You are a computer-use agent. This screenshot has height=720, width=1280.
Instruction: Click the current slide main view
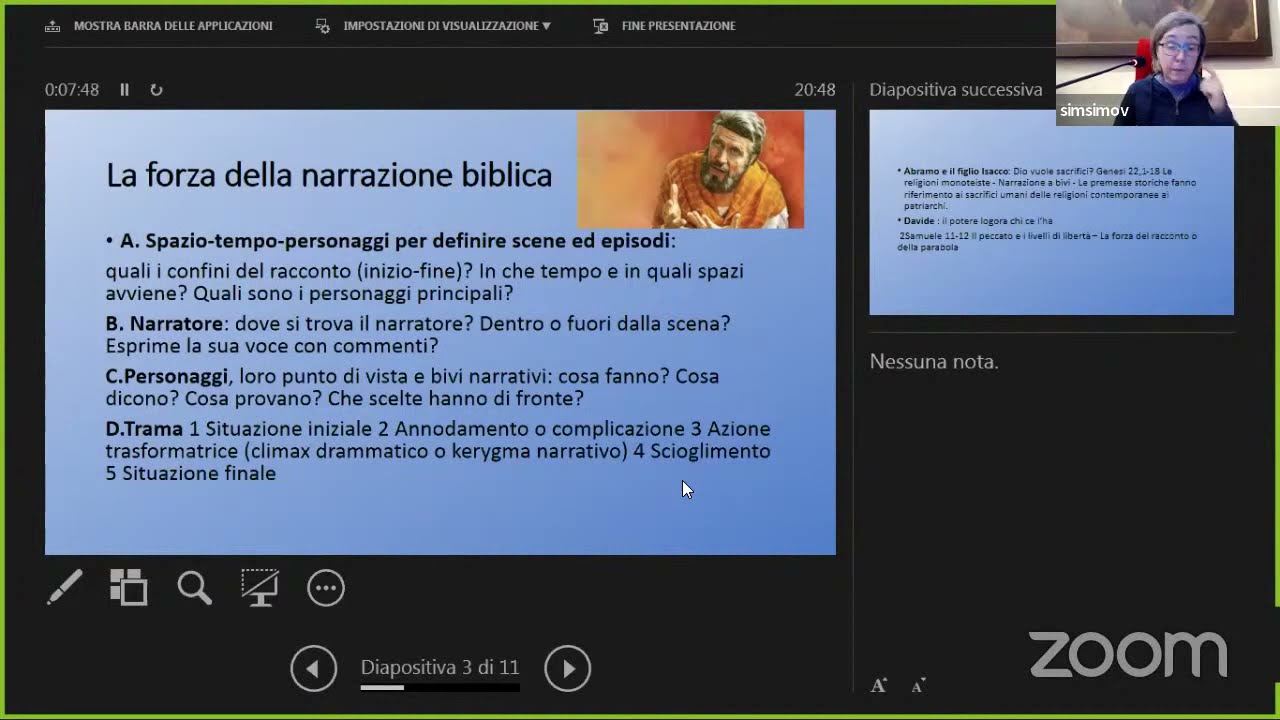click(440, 332)
